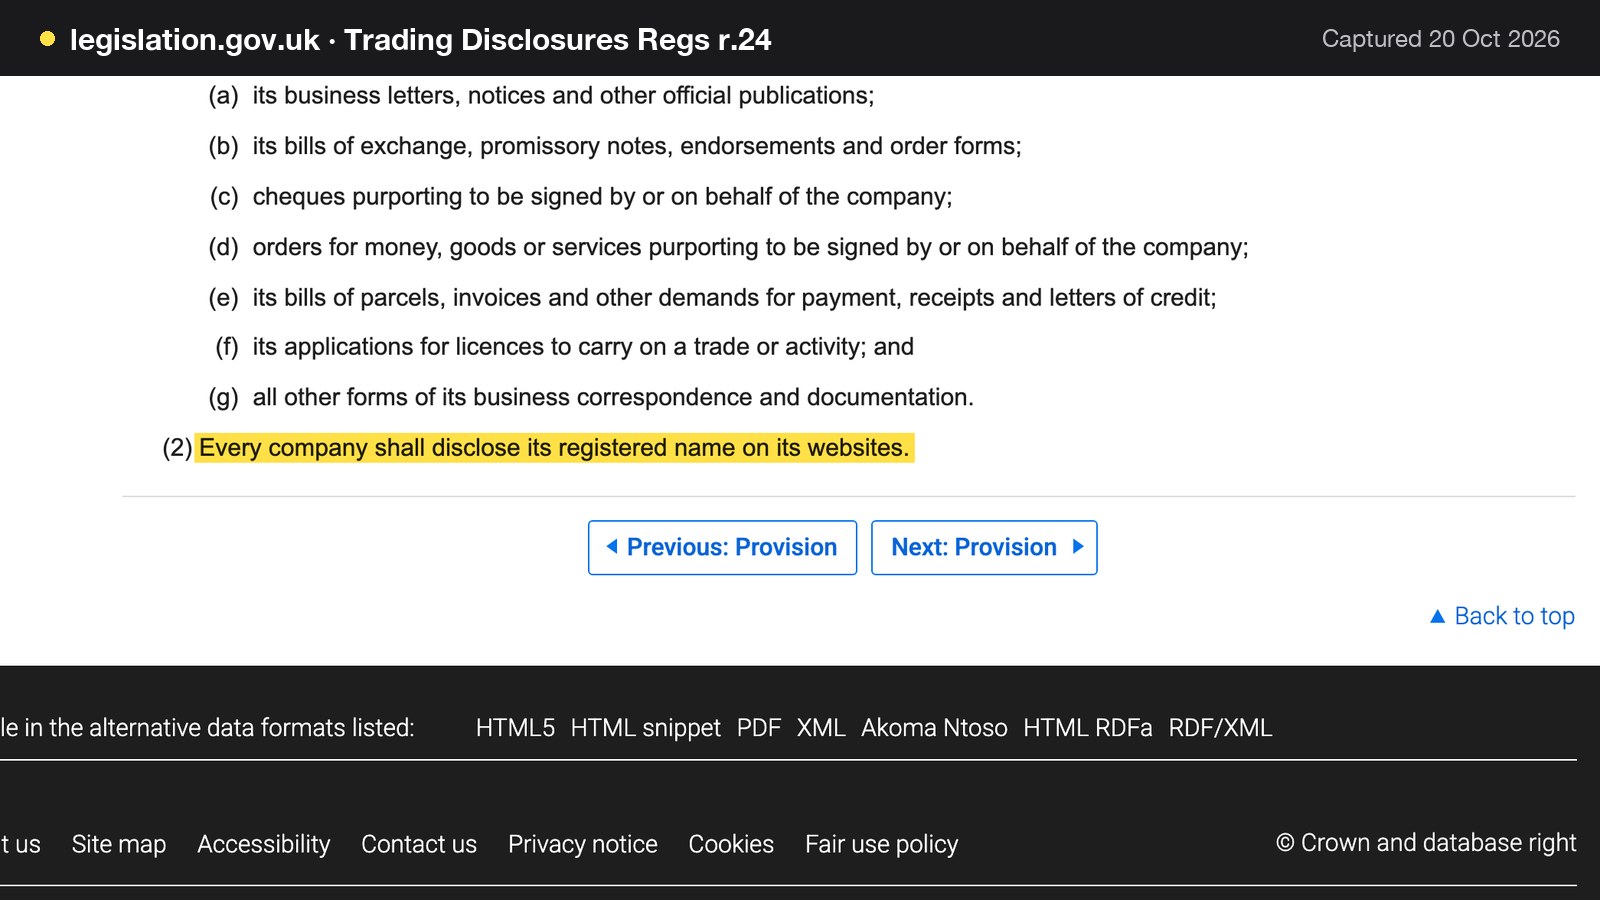Open the HTML5 data format

pyautogui.click(x=515, y=728)
